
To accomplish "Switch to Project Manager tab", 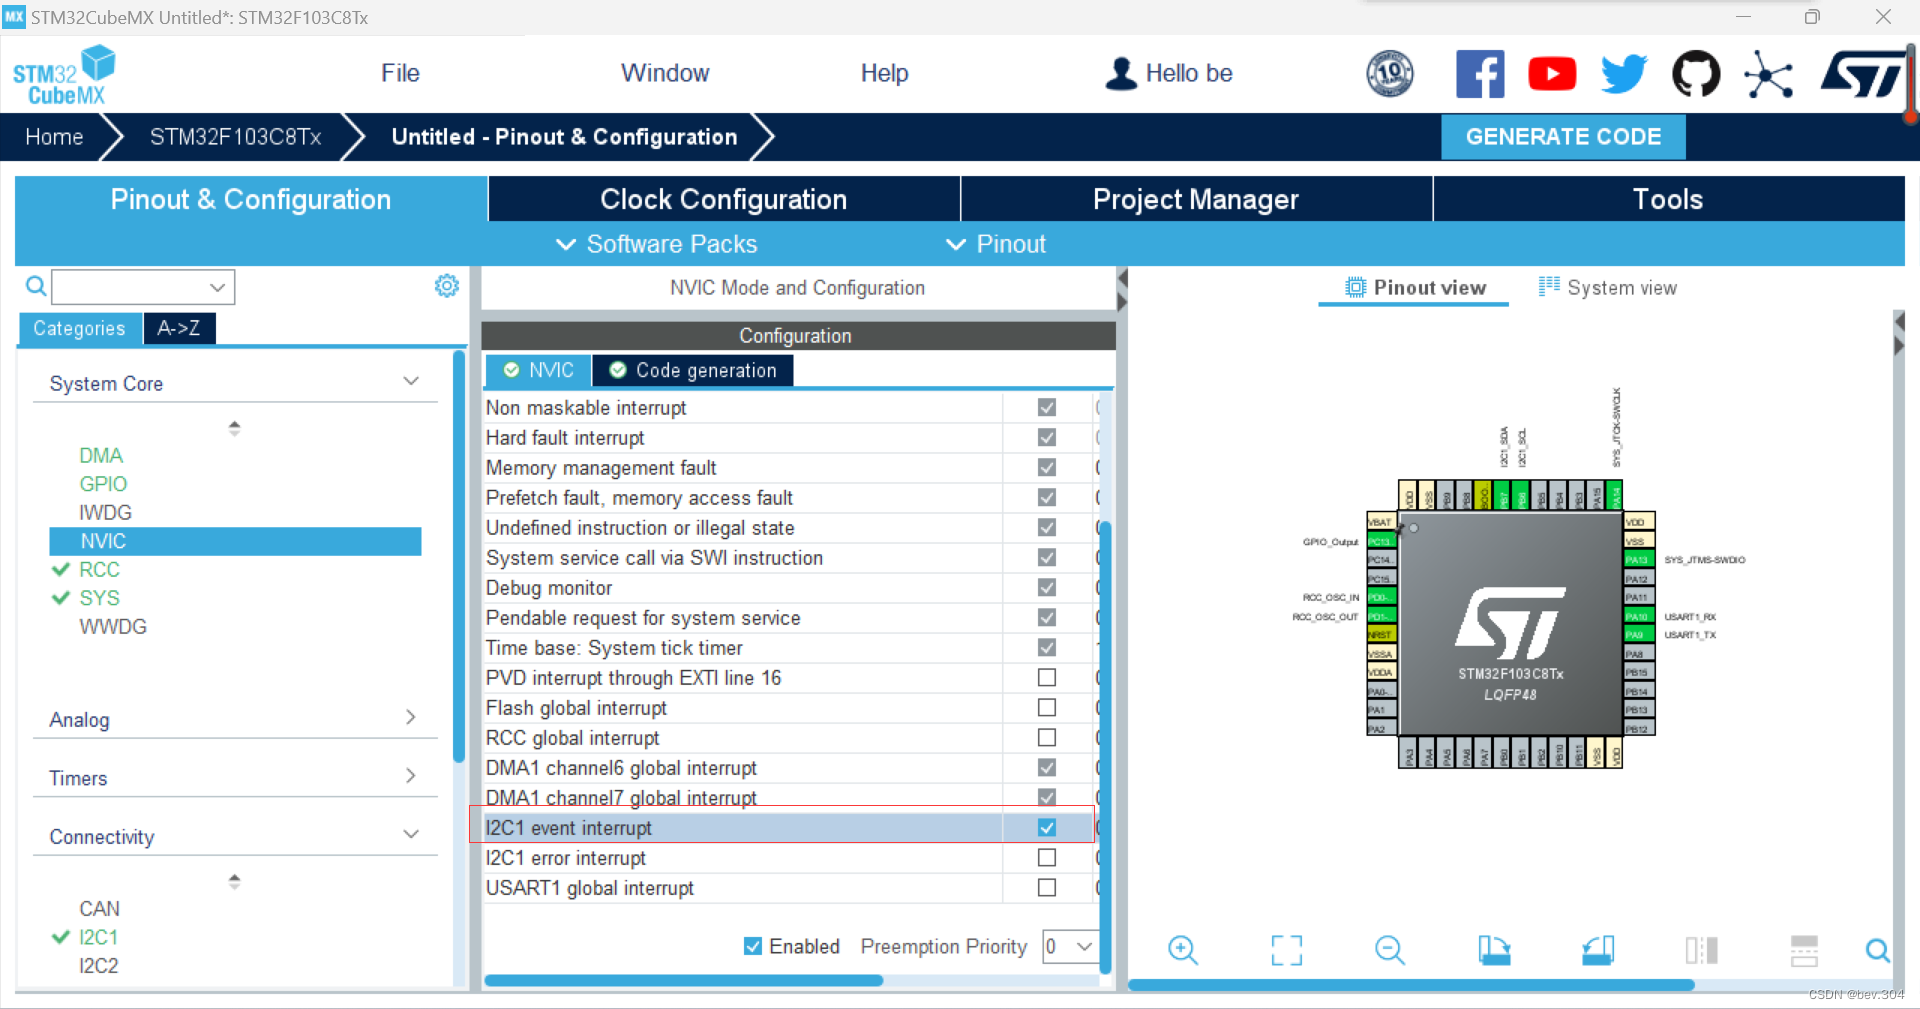I will [x=1196, y=199].
